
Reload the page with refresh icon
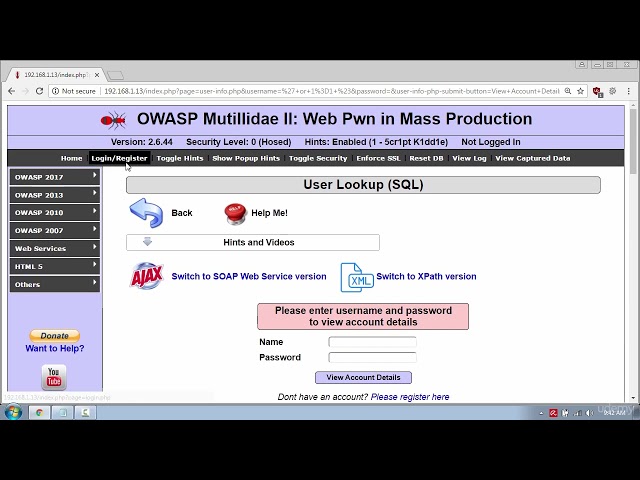pyautogui.click(x=39, y=91)
